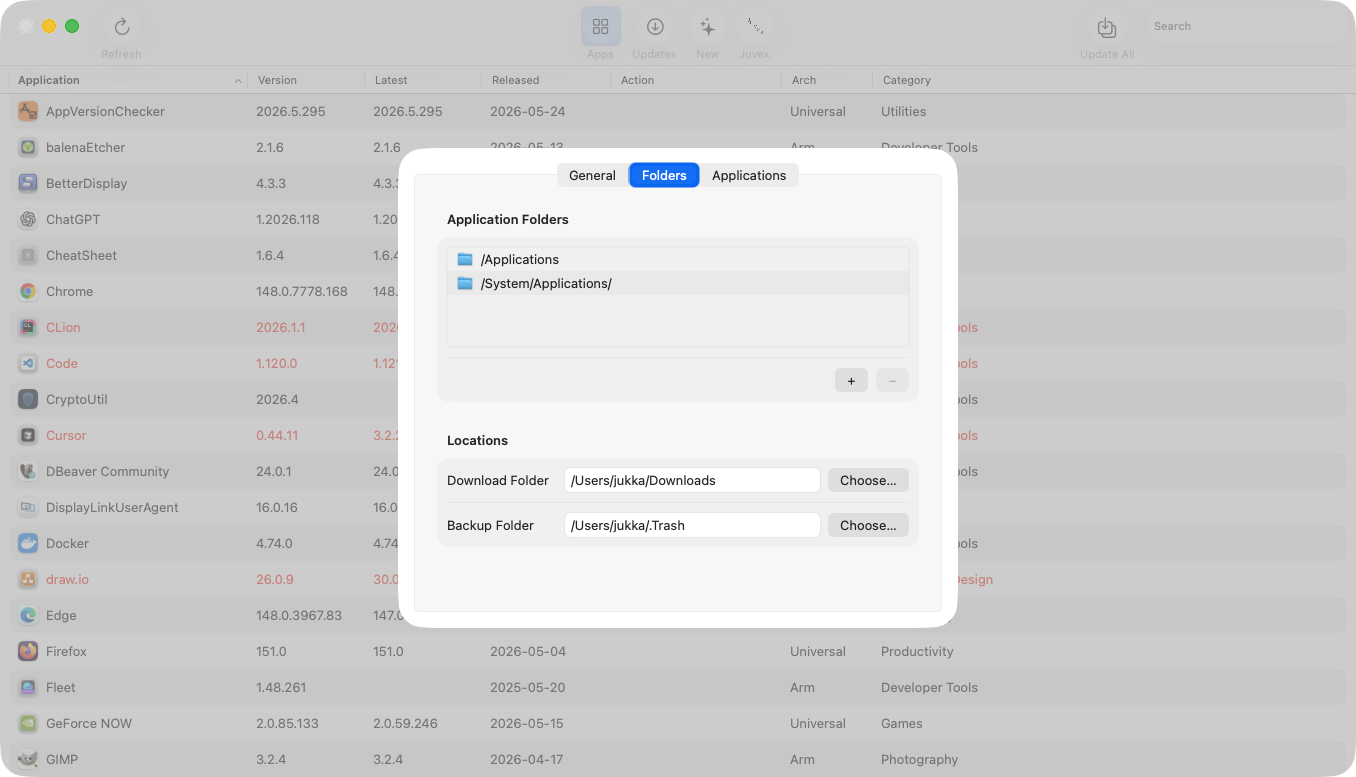This screenshot has height=777, width=1356.
Task: Click the Update All toolbar icon
Action: (1107, 27)
